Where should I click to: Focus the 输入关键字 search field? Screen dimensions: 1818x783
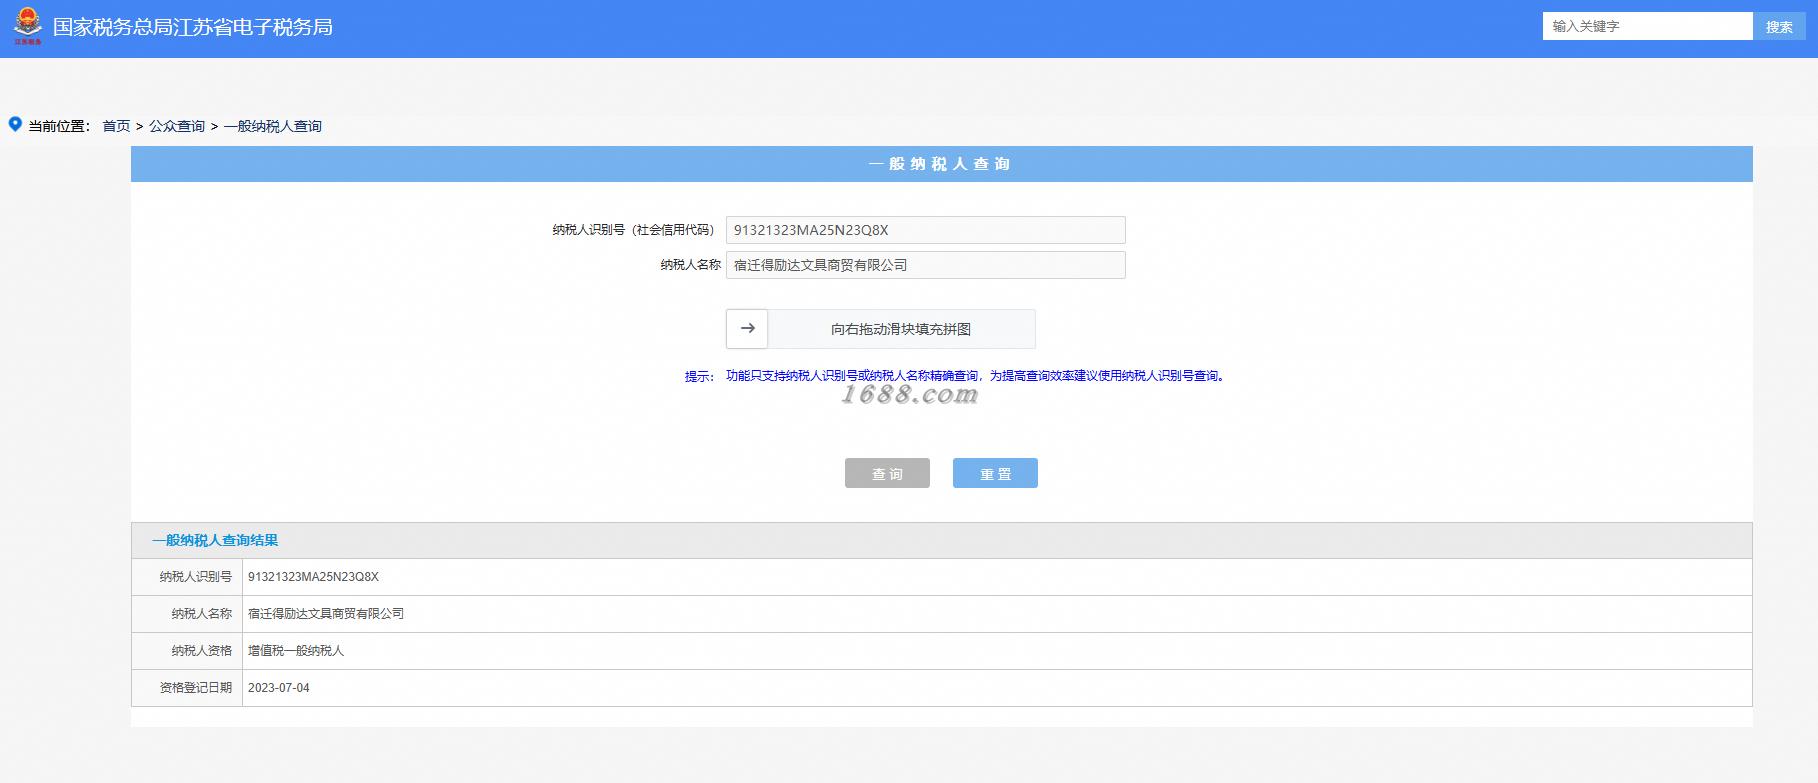click(x=1648, y=26)
